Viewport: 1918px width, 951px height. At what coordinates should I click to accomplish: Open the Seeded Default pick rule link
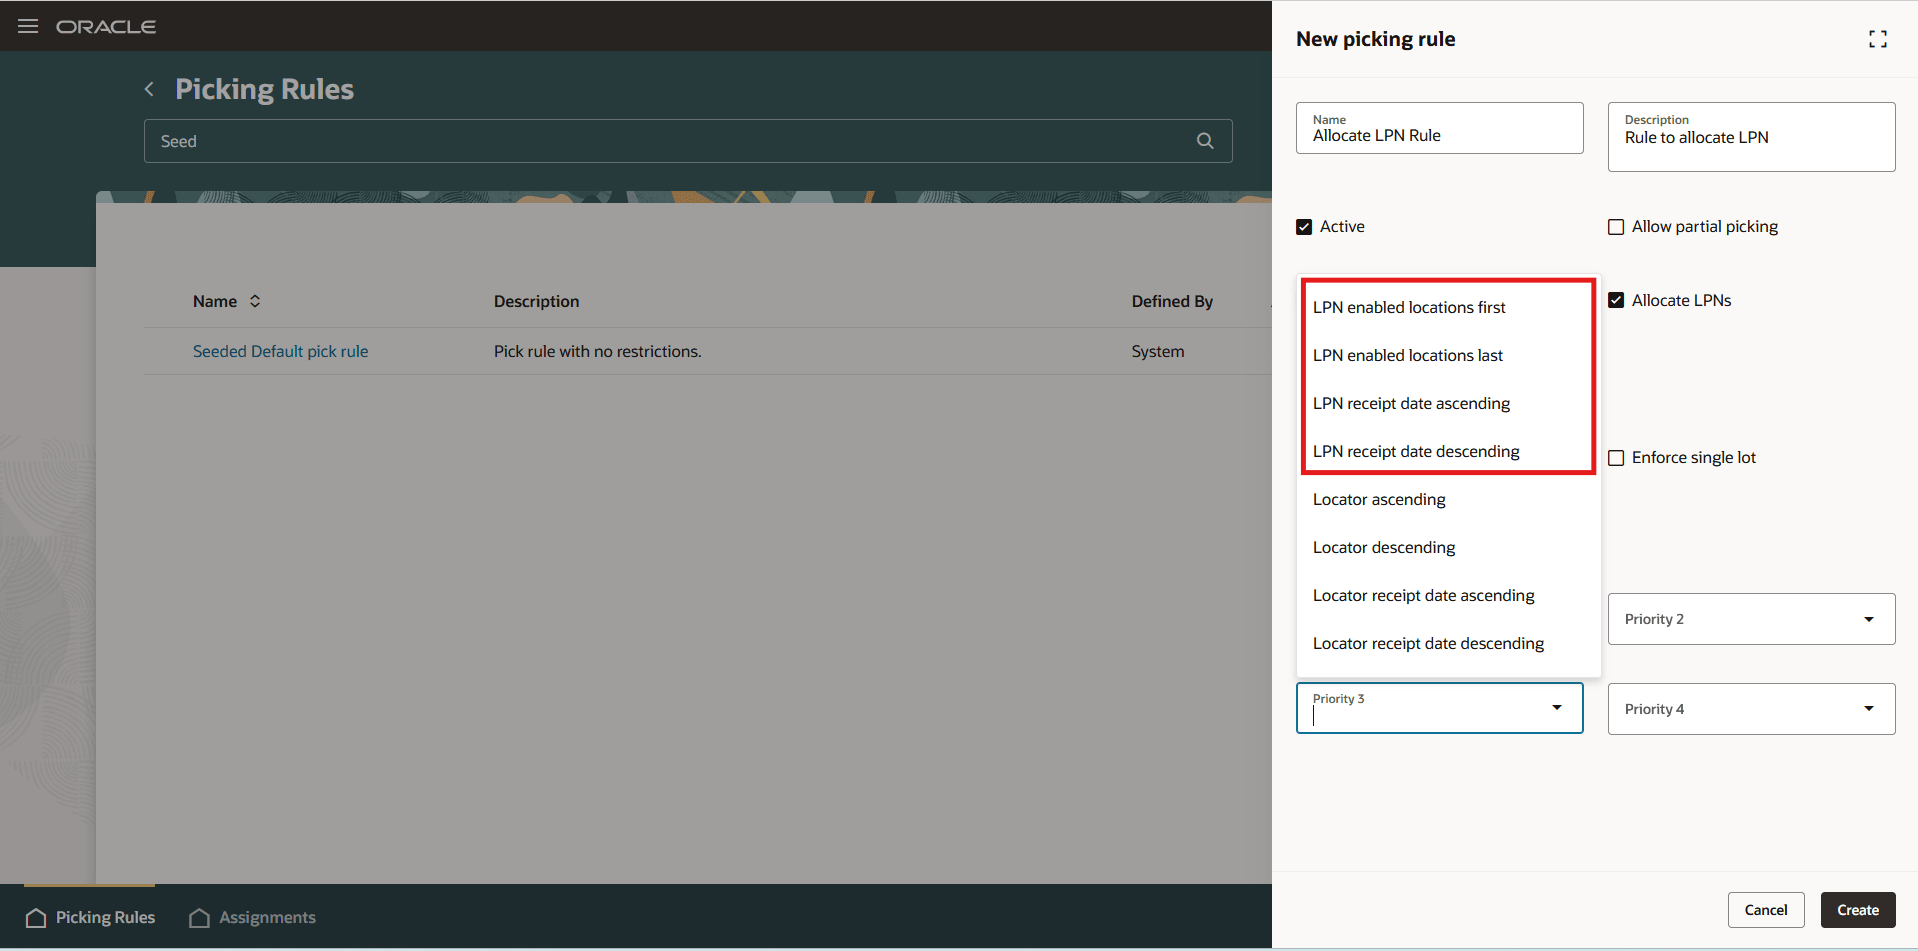(280, 351)
